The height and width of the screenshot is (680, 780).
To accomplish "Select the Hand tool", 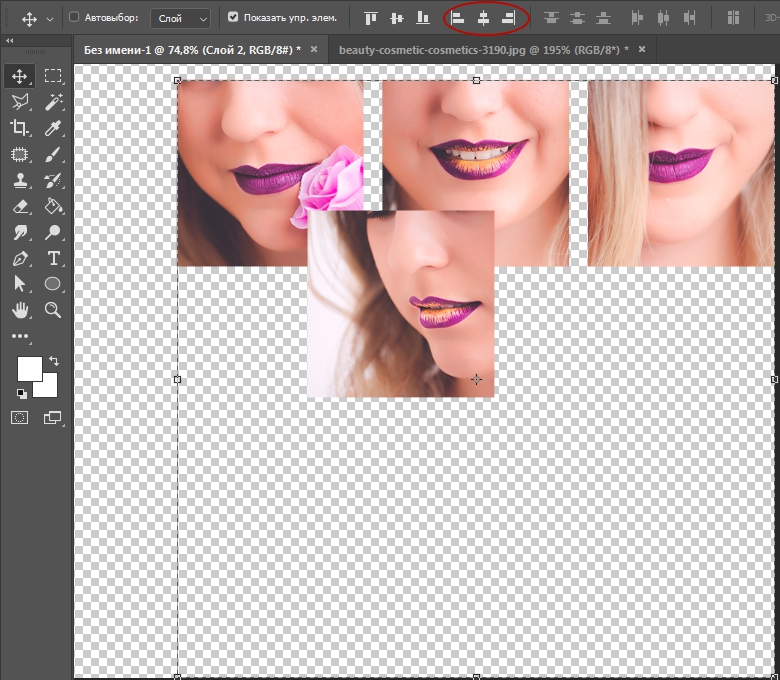I will 19,310.
